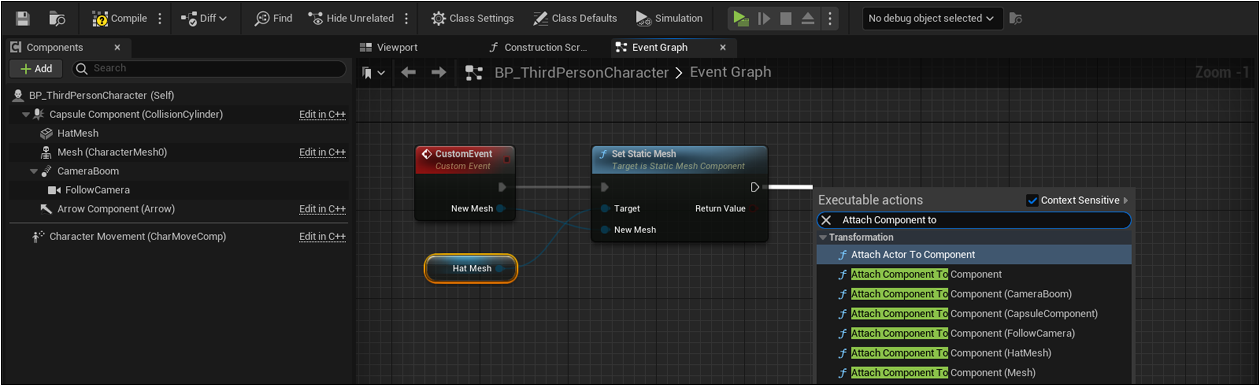Click the Stop simulation square icon
1260x386 pixels.
coord(785,18)
